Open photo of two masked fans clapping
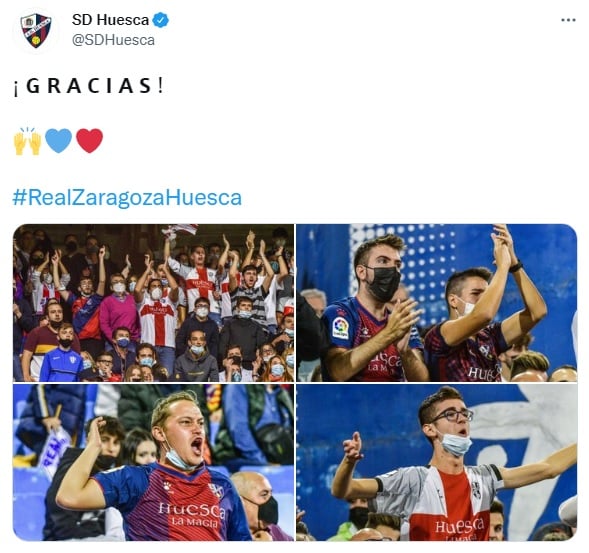 click(436, 303)
